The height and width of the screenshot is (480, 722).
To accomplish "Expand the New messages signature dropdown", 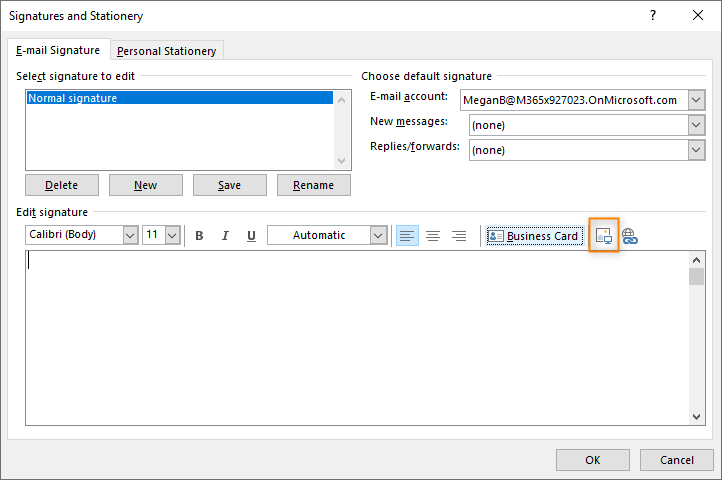I will tap(697, 125).
